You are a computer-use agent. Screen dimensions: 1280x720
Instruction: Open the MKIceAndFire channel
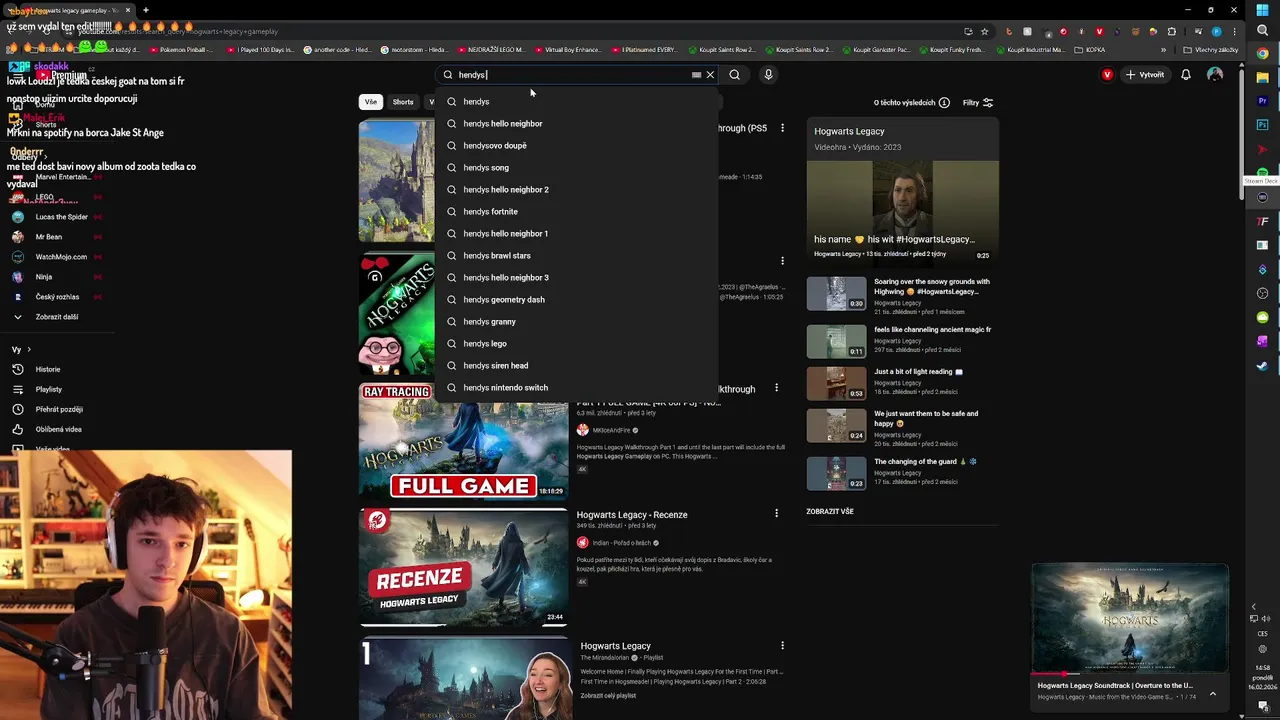pyautogui.click(x=610, y=430)
